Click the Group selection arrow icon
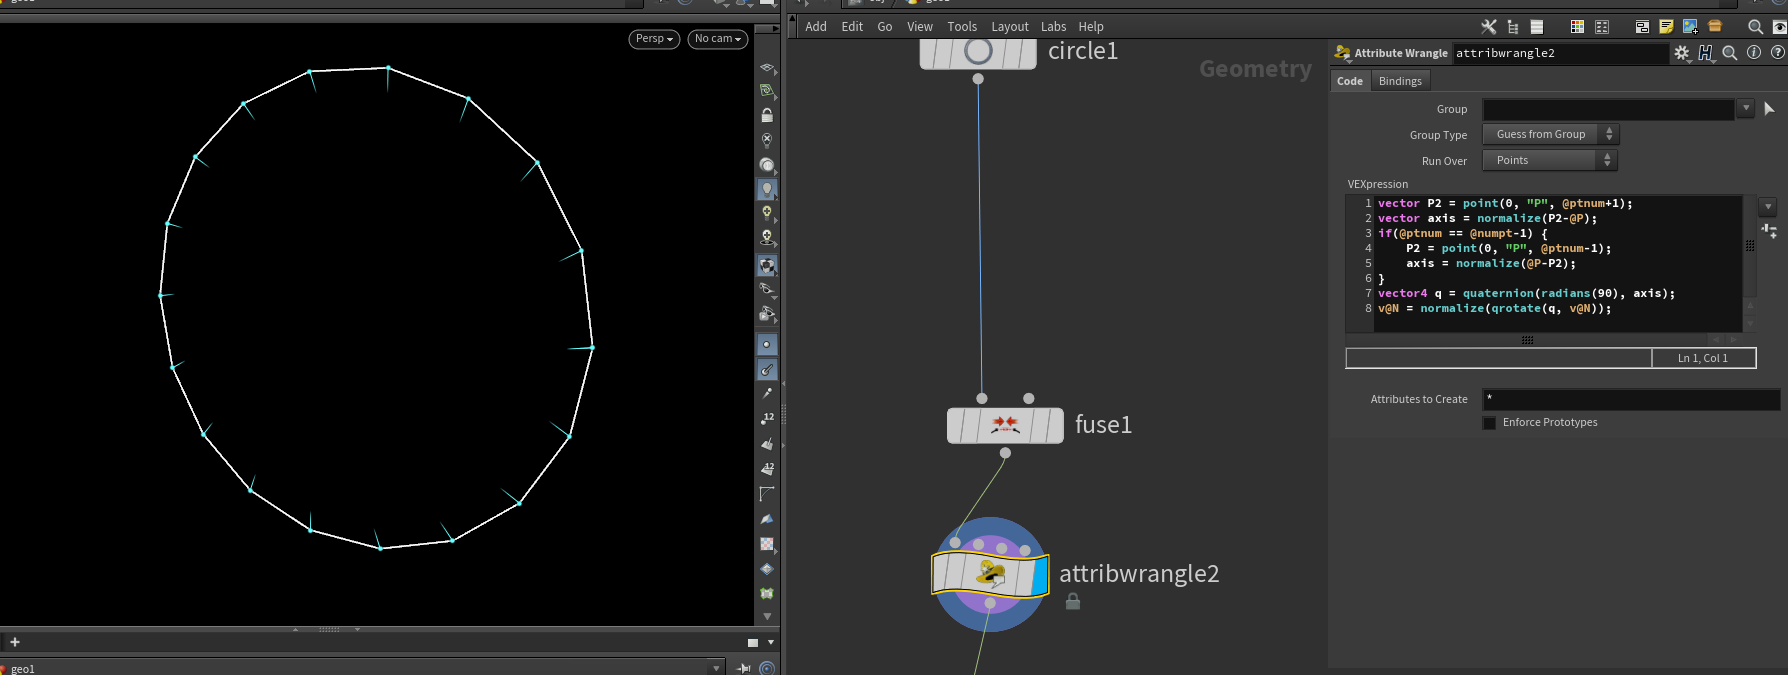Viewport: 1788px width, 675px height. 1769,109
